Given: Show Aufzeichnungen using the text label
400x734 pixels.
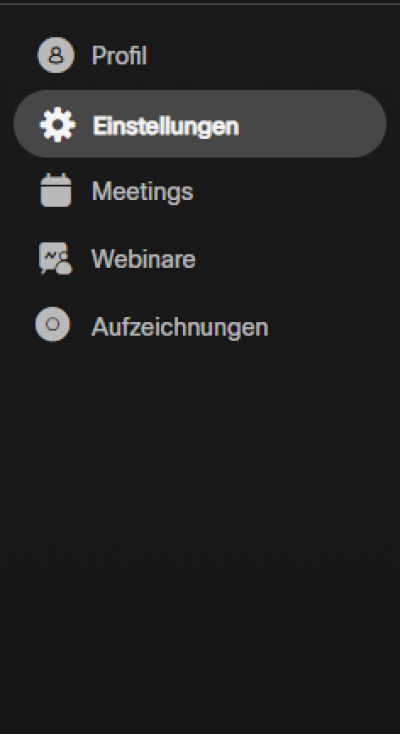Looking at the screenshot, I should [180, 327].
